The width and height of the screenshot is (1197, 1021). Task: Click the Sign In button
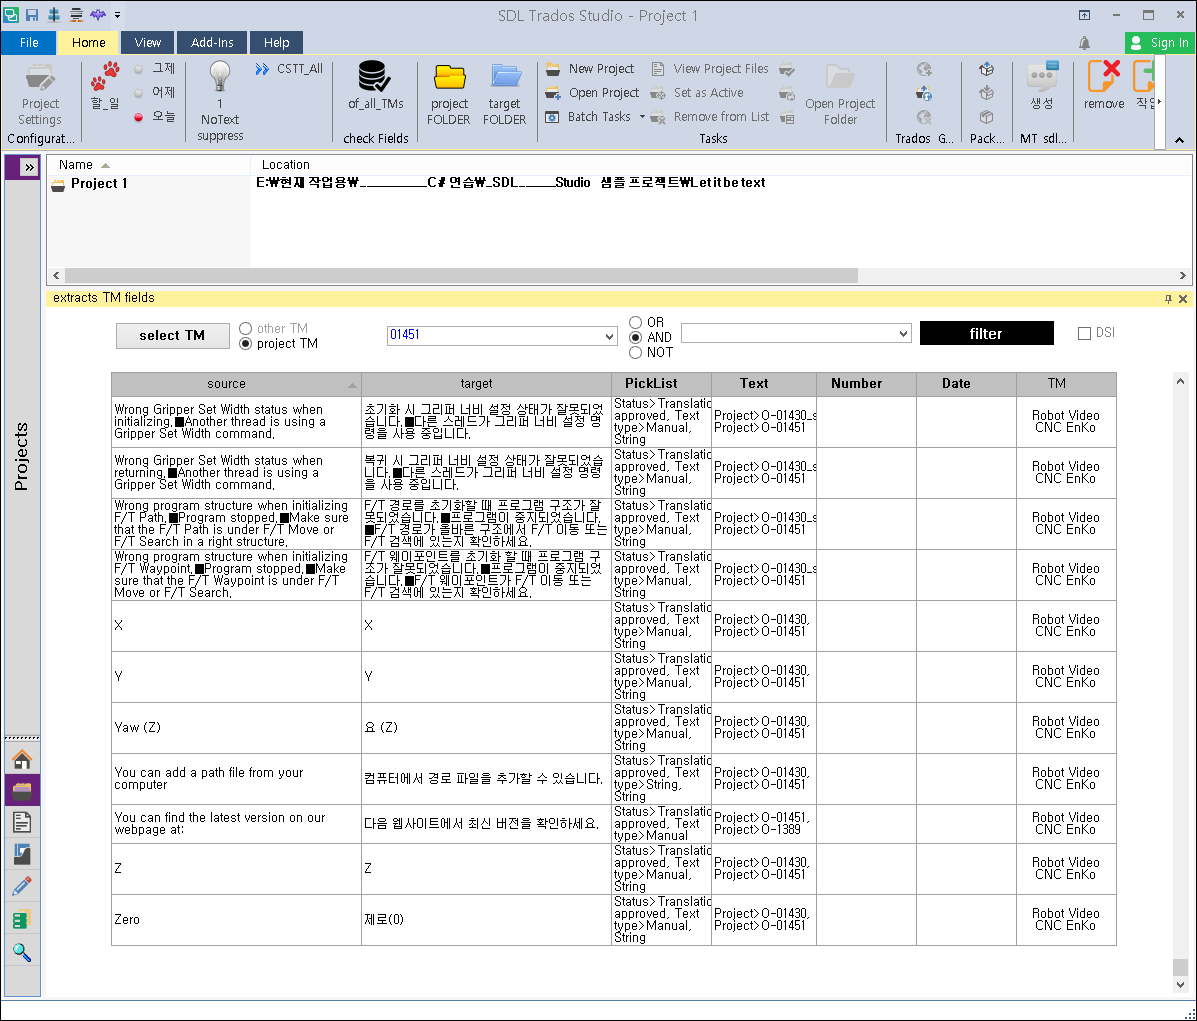[x=1160, y=42]
